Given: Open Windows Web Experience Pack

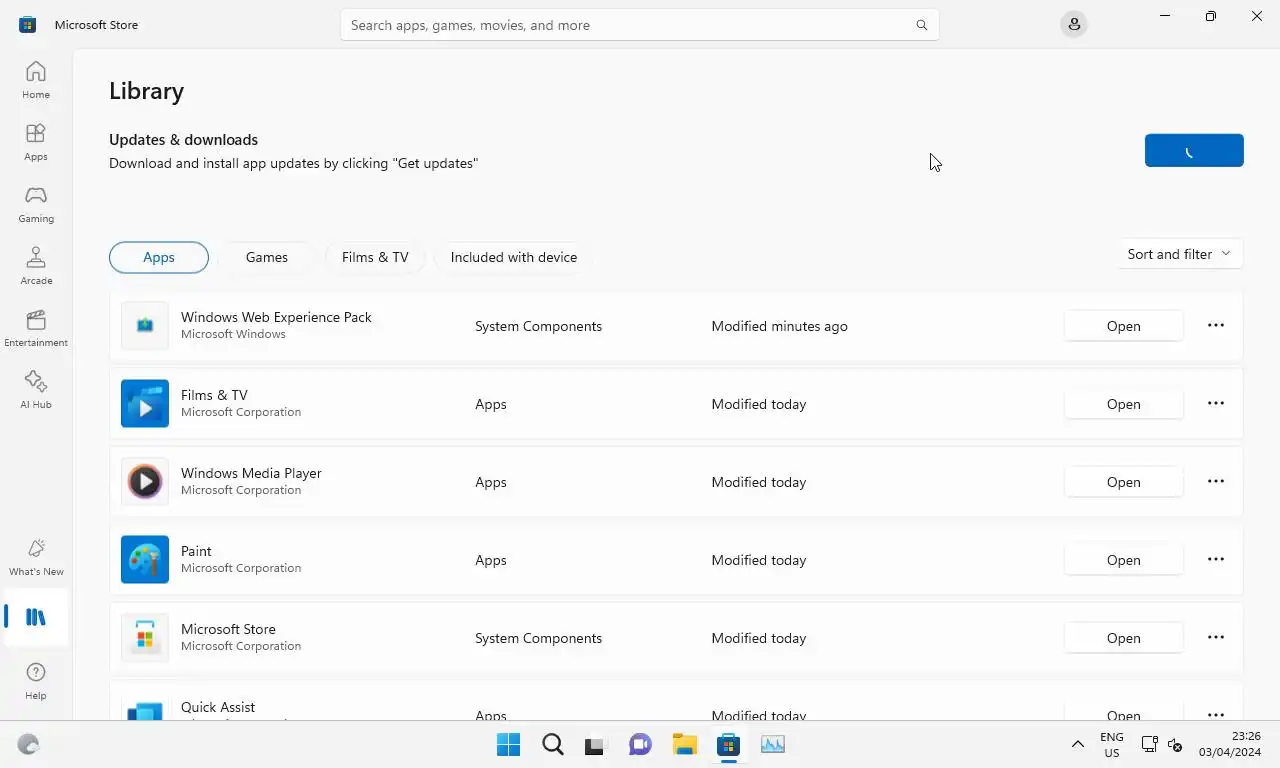Looking at the screenshot, I should pyautogui.click(x=1124, y=326).
